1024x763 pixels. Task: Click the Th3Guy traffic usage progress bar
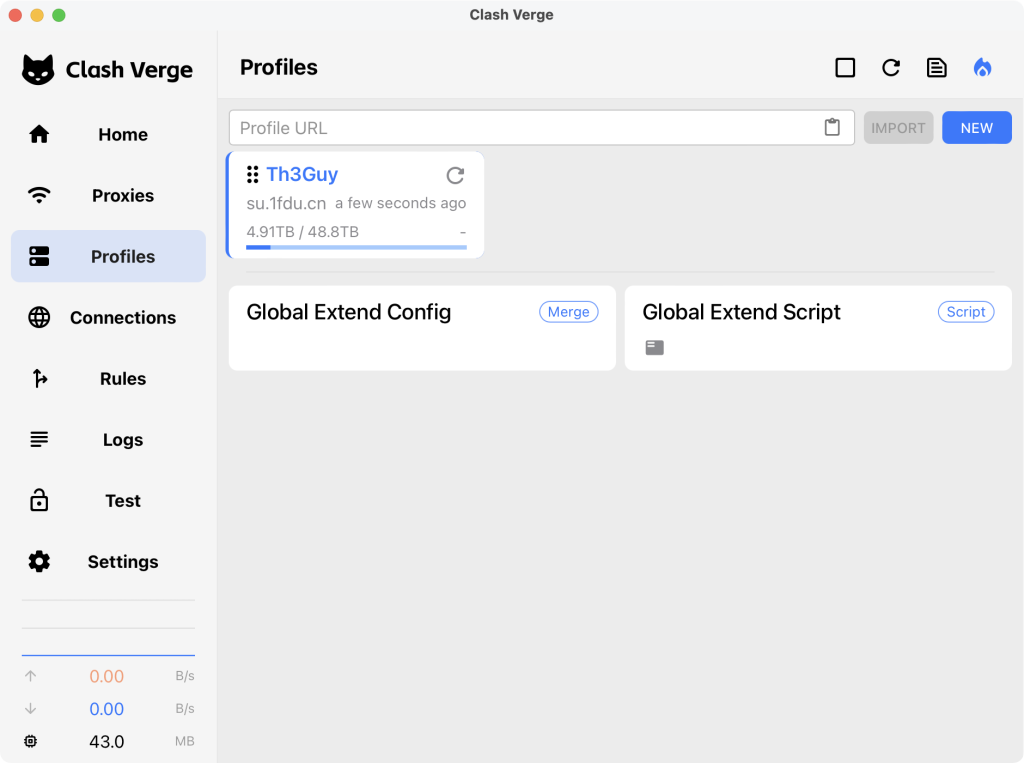[356, 247]
